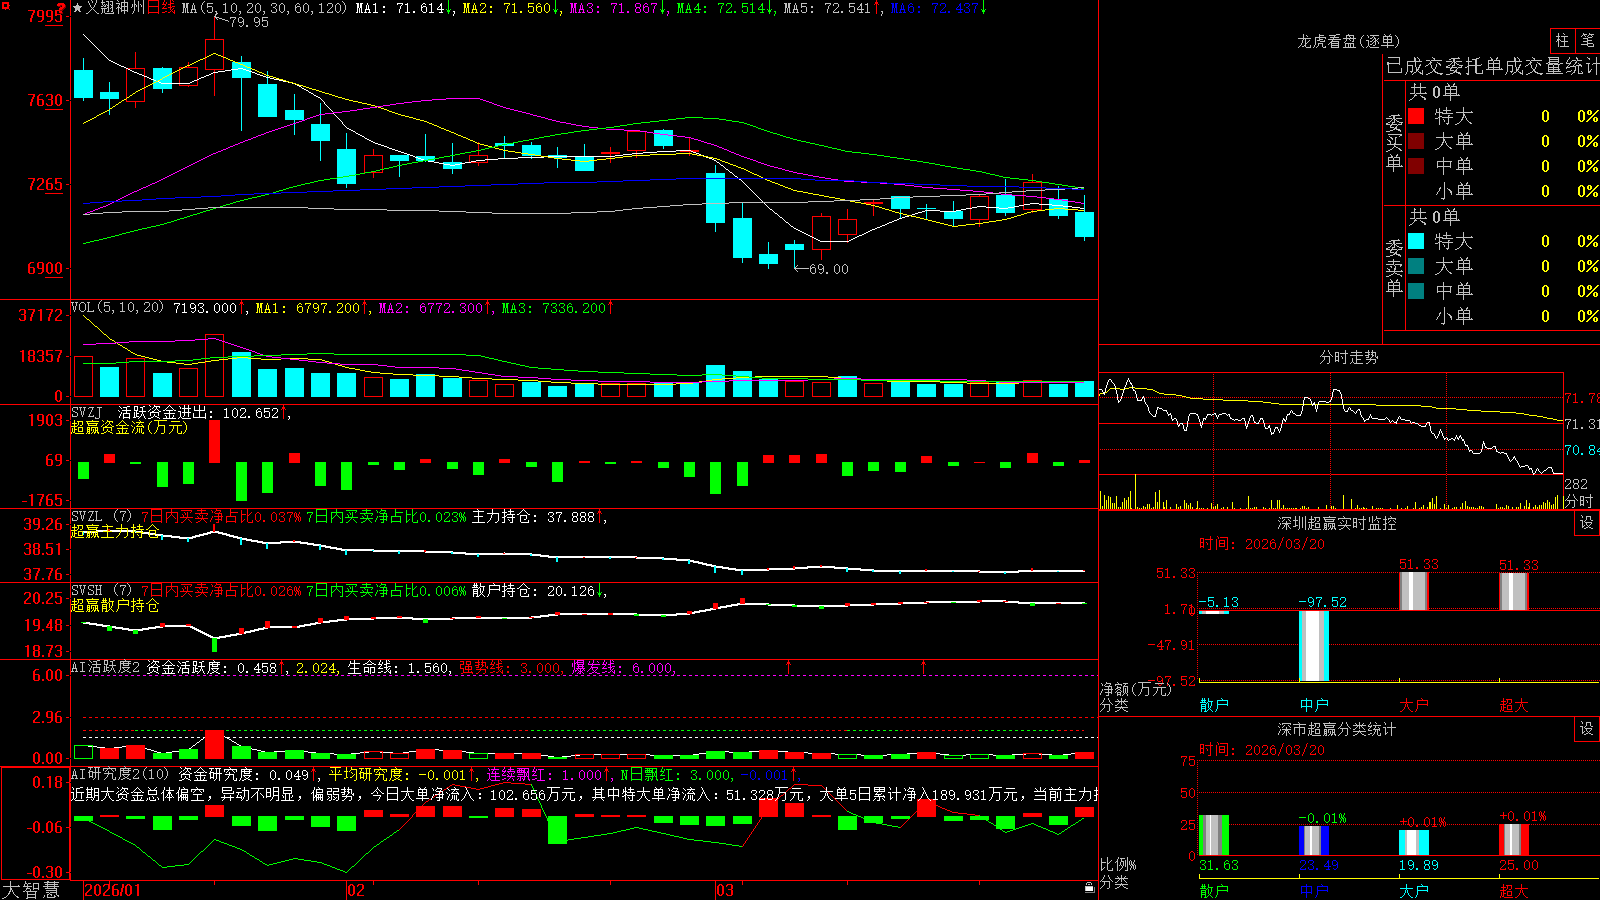Click the red question mark icon top-left
Image resolution: width=1600 pixels, height=900 pixels.
tap(62, 8)
